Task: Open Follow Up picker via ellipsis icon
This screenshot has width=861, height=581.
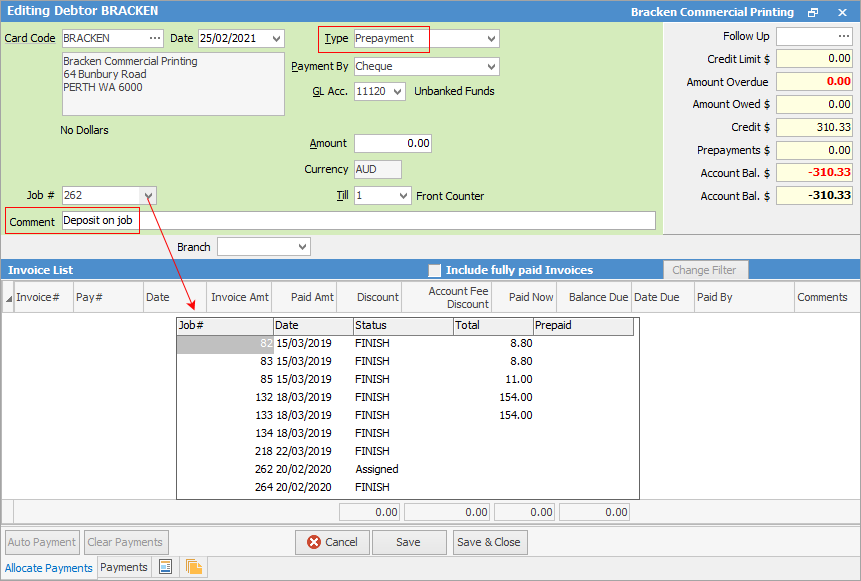Action: [843, 37]
